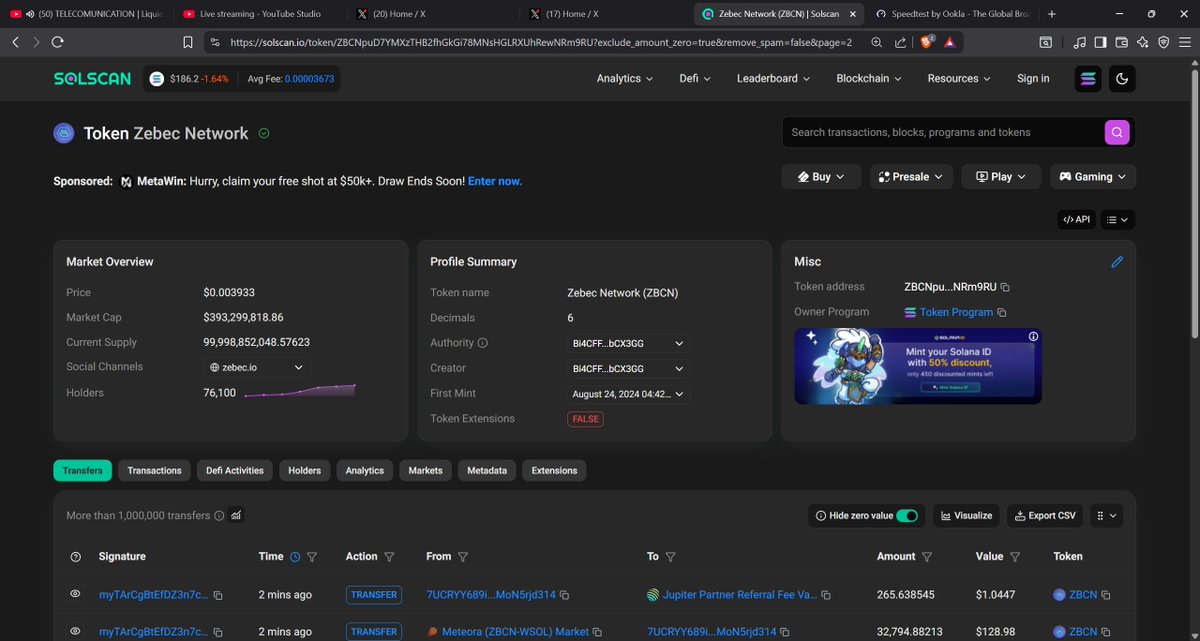Image resolution: width=1200 pixels, height=641 pixels.
Task: Open the Play dropdown
Action: pyautogui.click(x=1001, y=177)
